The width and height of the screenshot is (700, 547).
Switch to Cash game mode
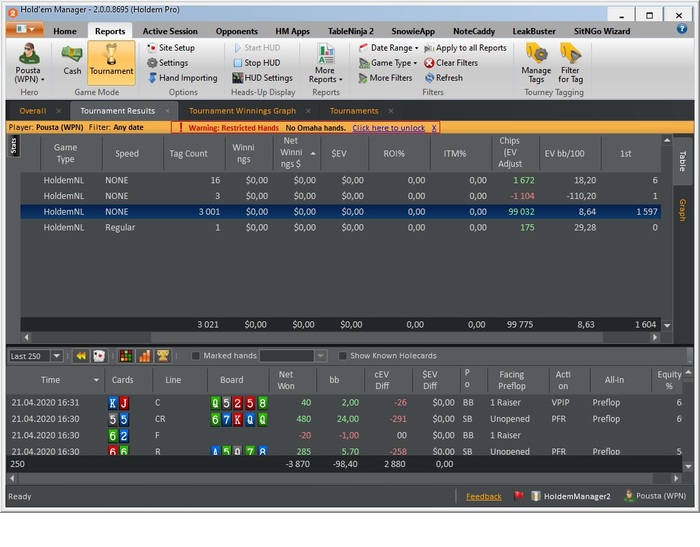pyautogui.click(x=72, y=59)
